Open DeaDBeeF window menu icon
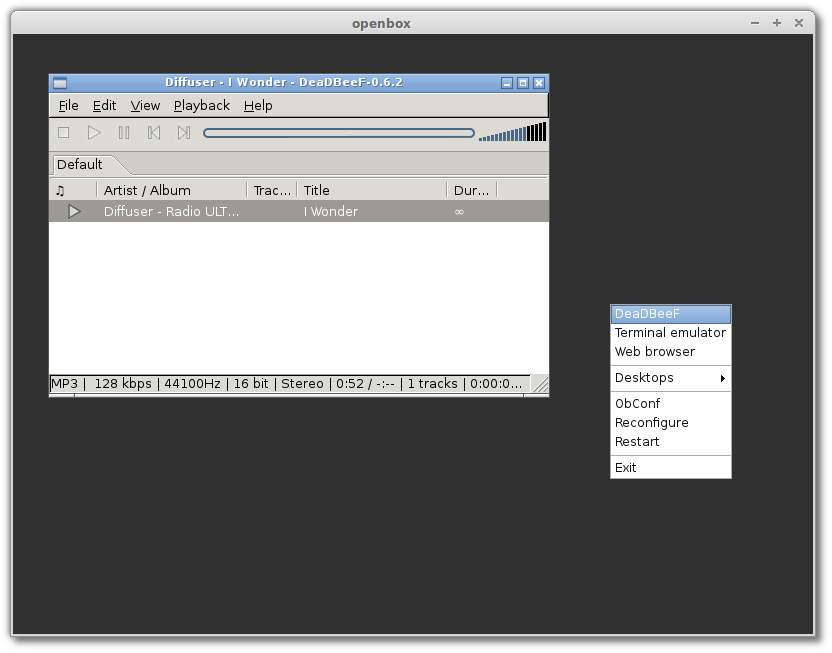 [x=60, y=83]
